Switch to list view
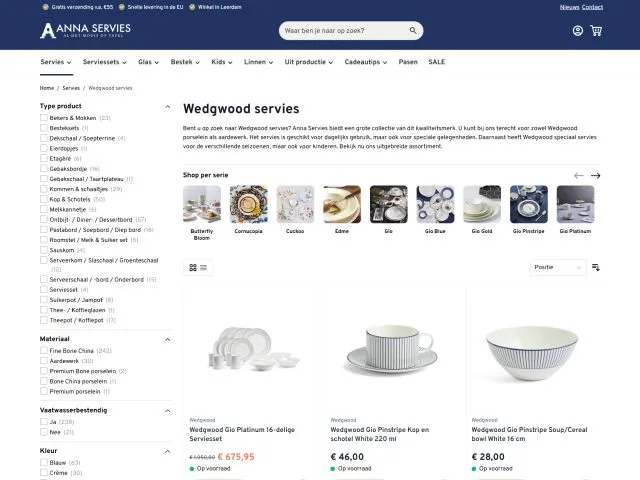Viewport: 640px width, 480px height. (x=204, y=267)
